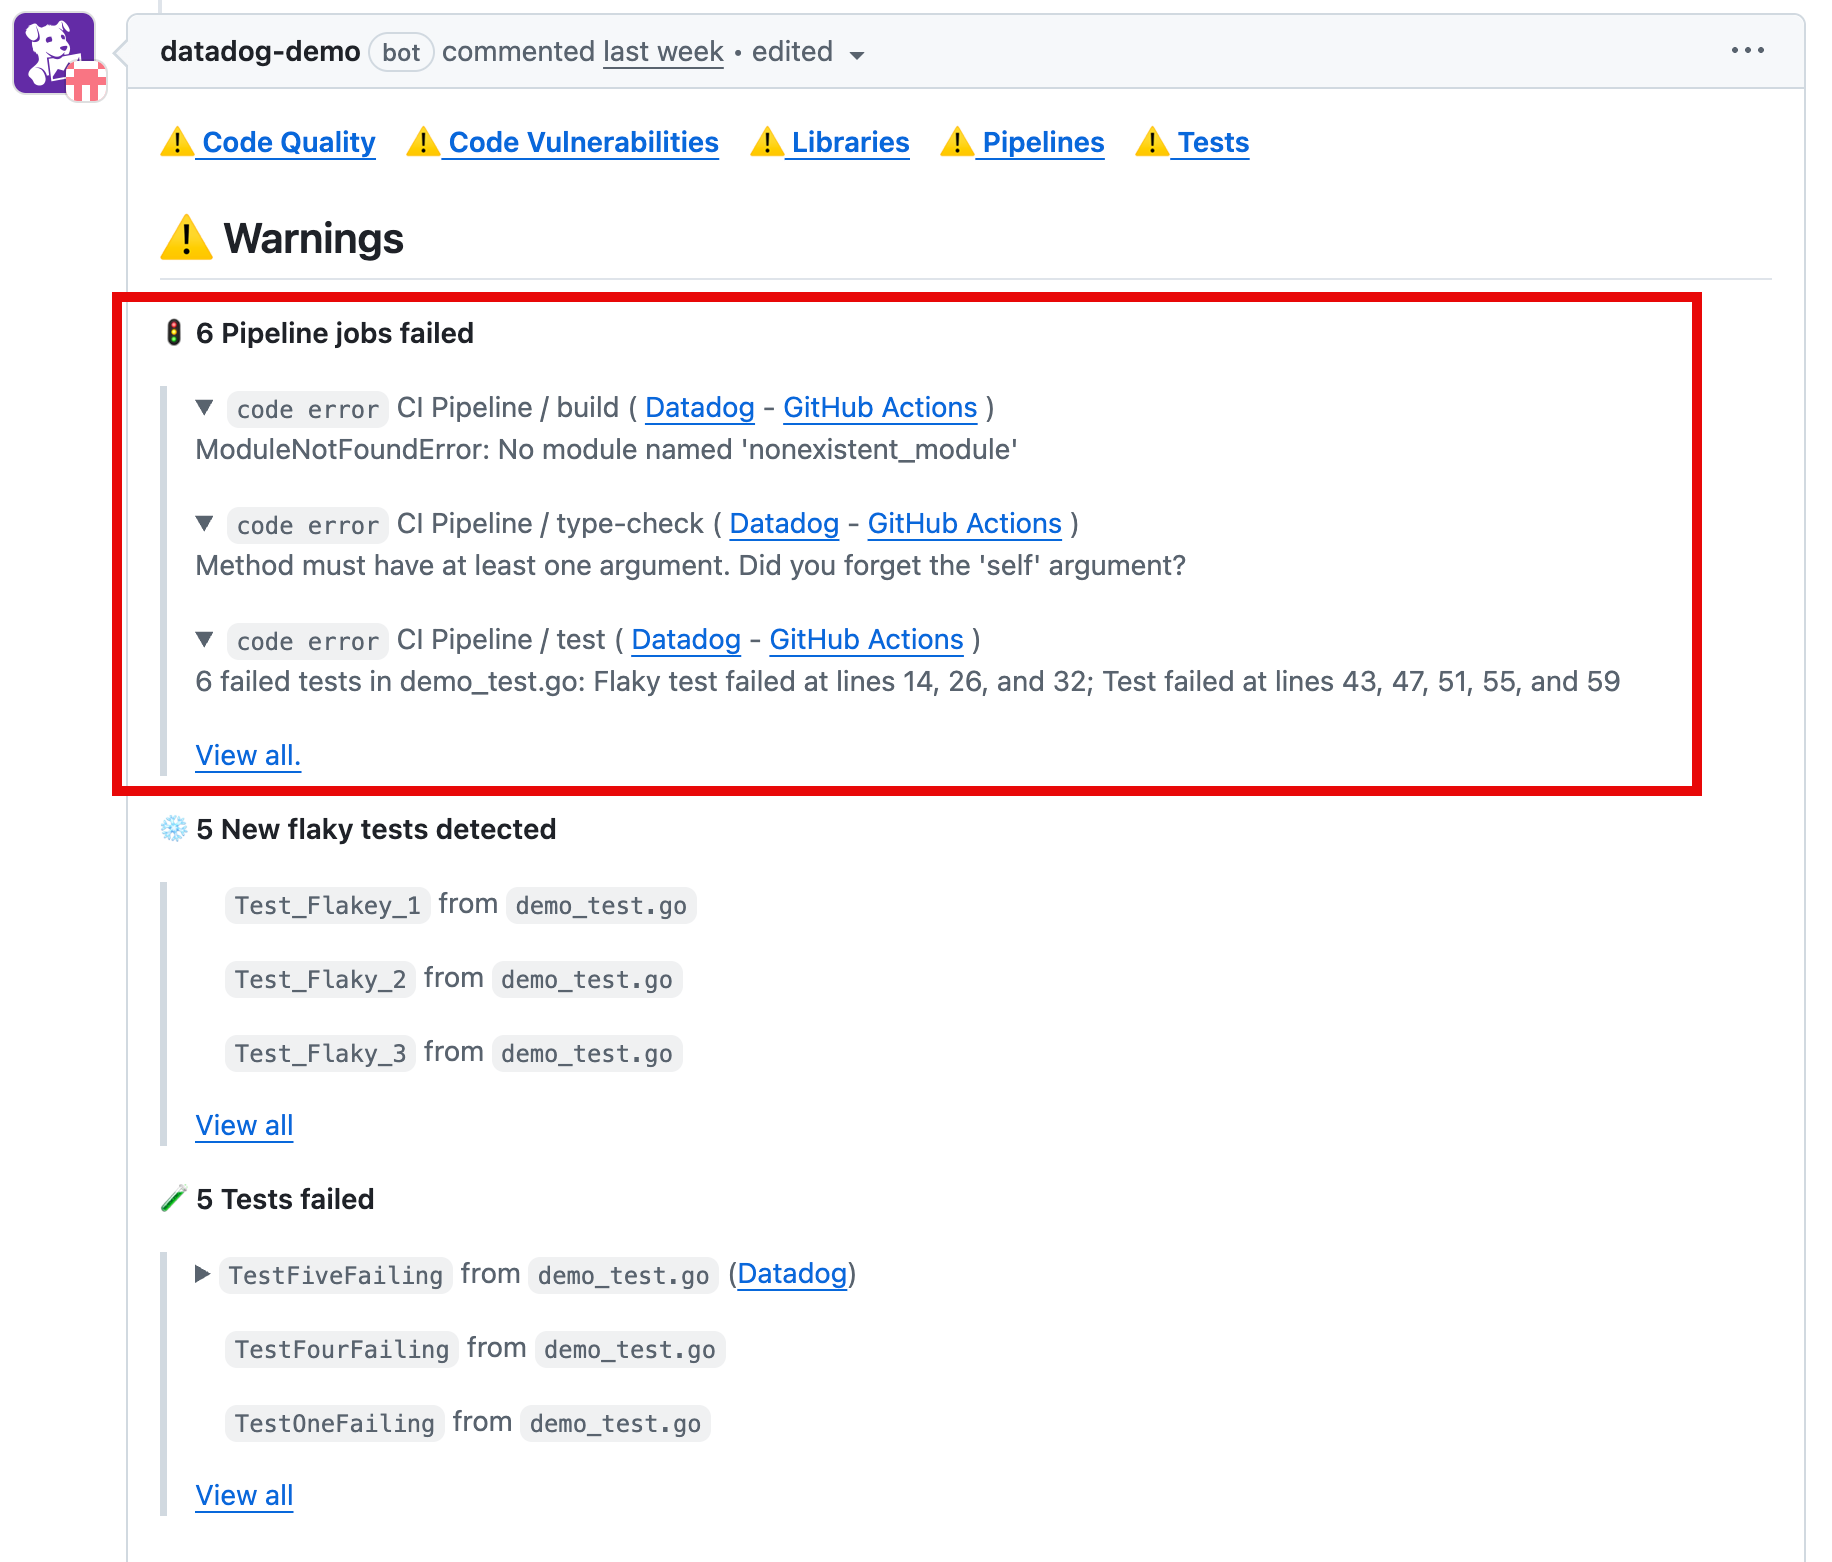The width and height of the screenshot is (1832, 1562).
Task: Collapse the CI Pipeline / type-check details
Action: tap(205, 523)
